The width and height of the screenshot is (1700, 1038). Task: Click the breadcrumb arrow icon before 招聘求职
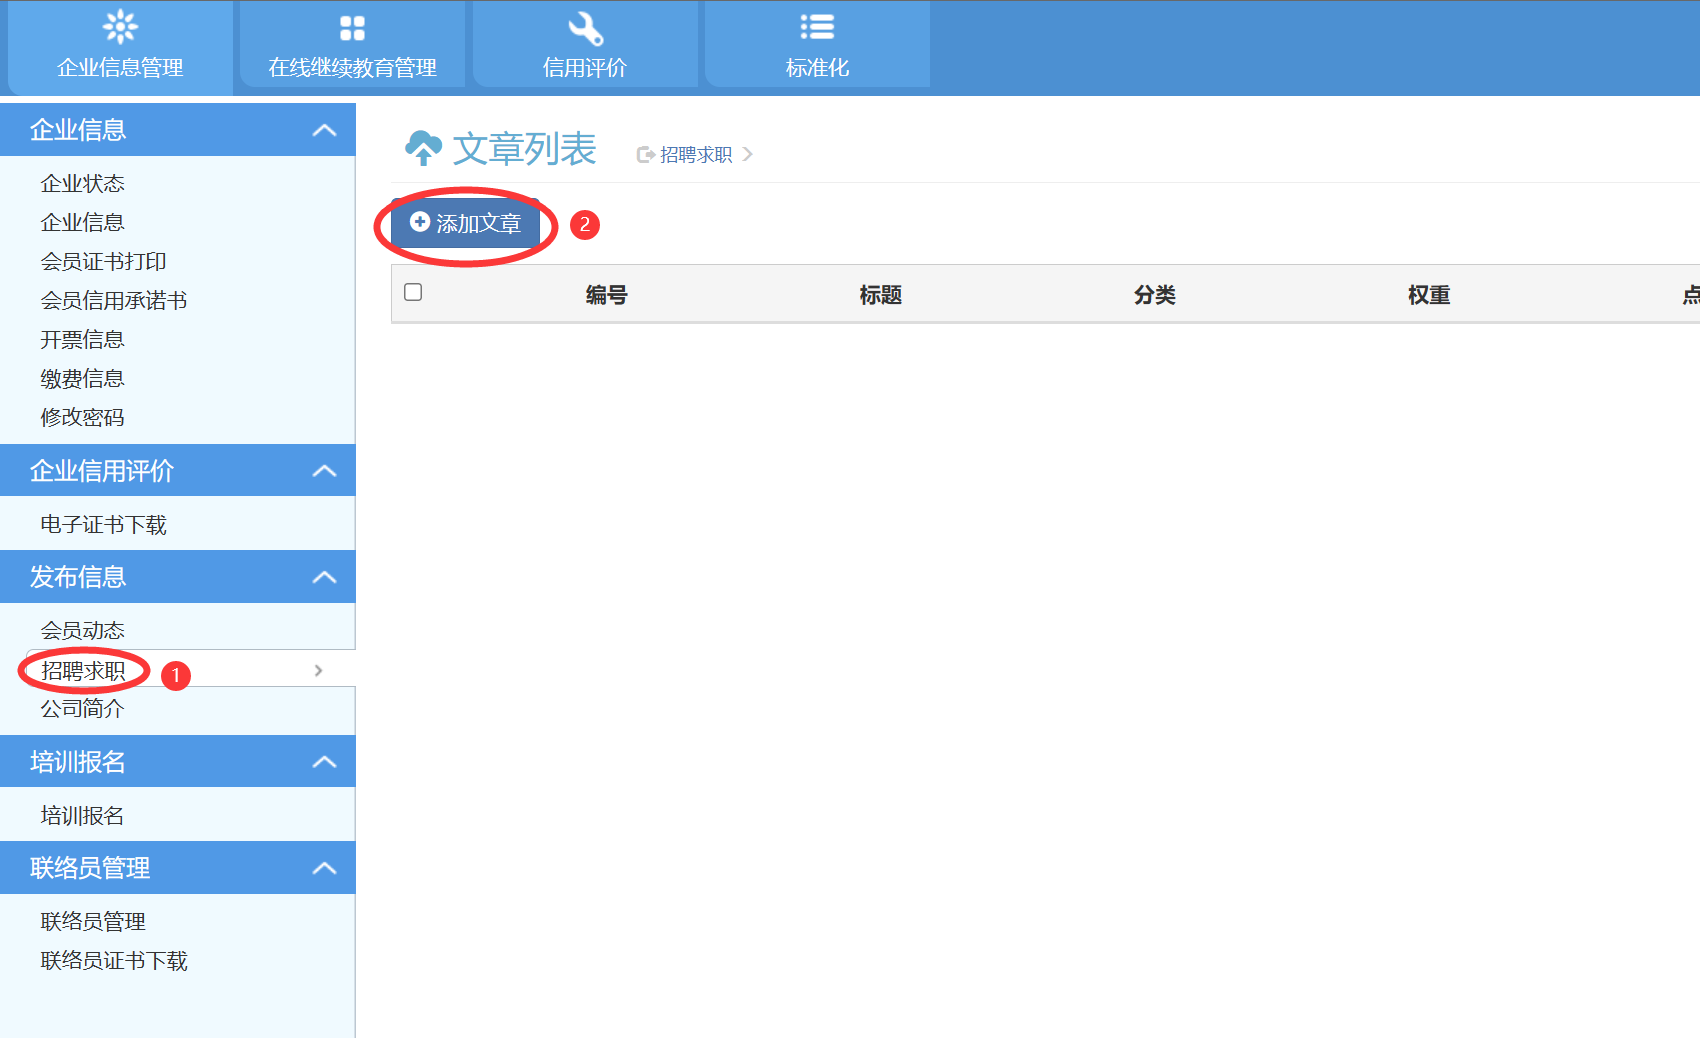pyautogui.click(x=646, y=155)
